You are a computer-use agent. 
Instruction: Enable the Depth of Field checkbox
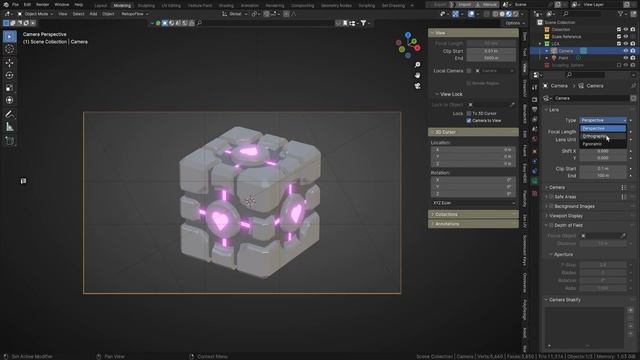coord(551,225)
